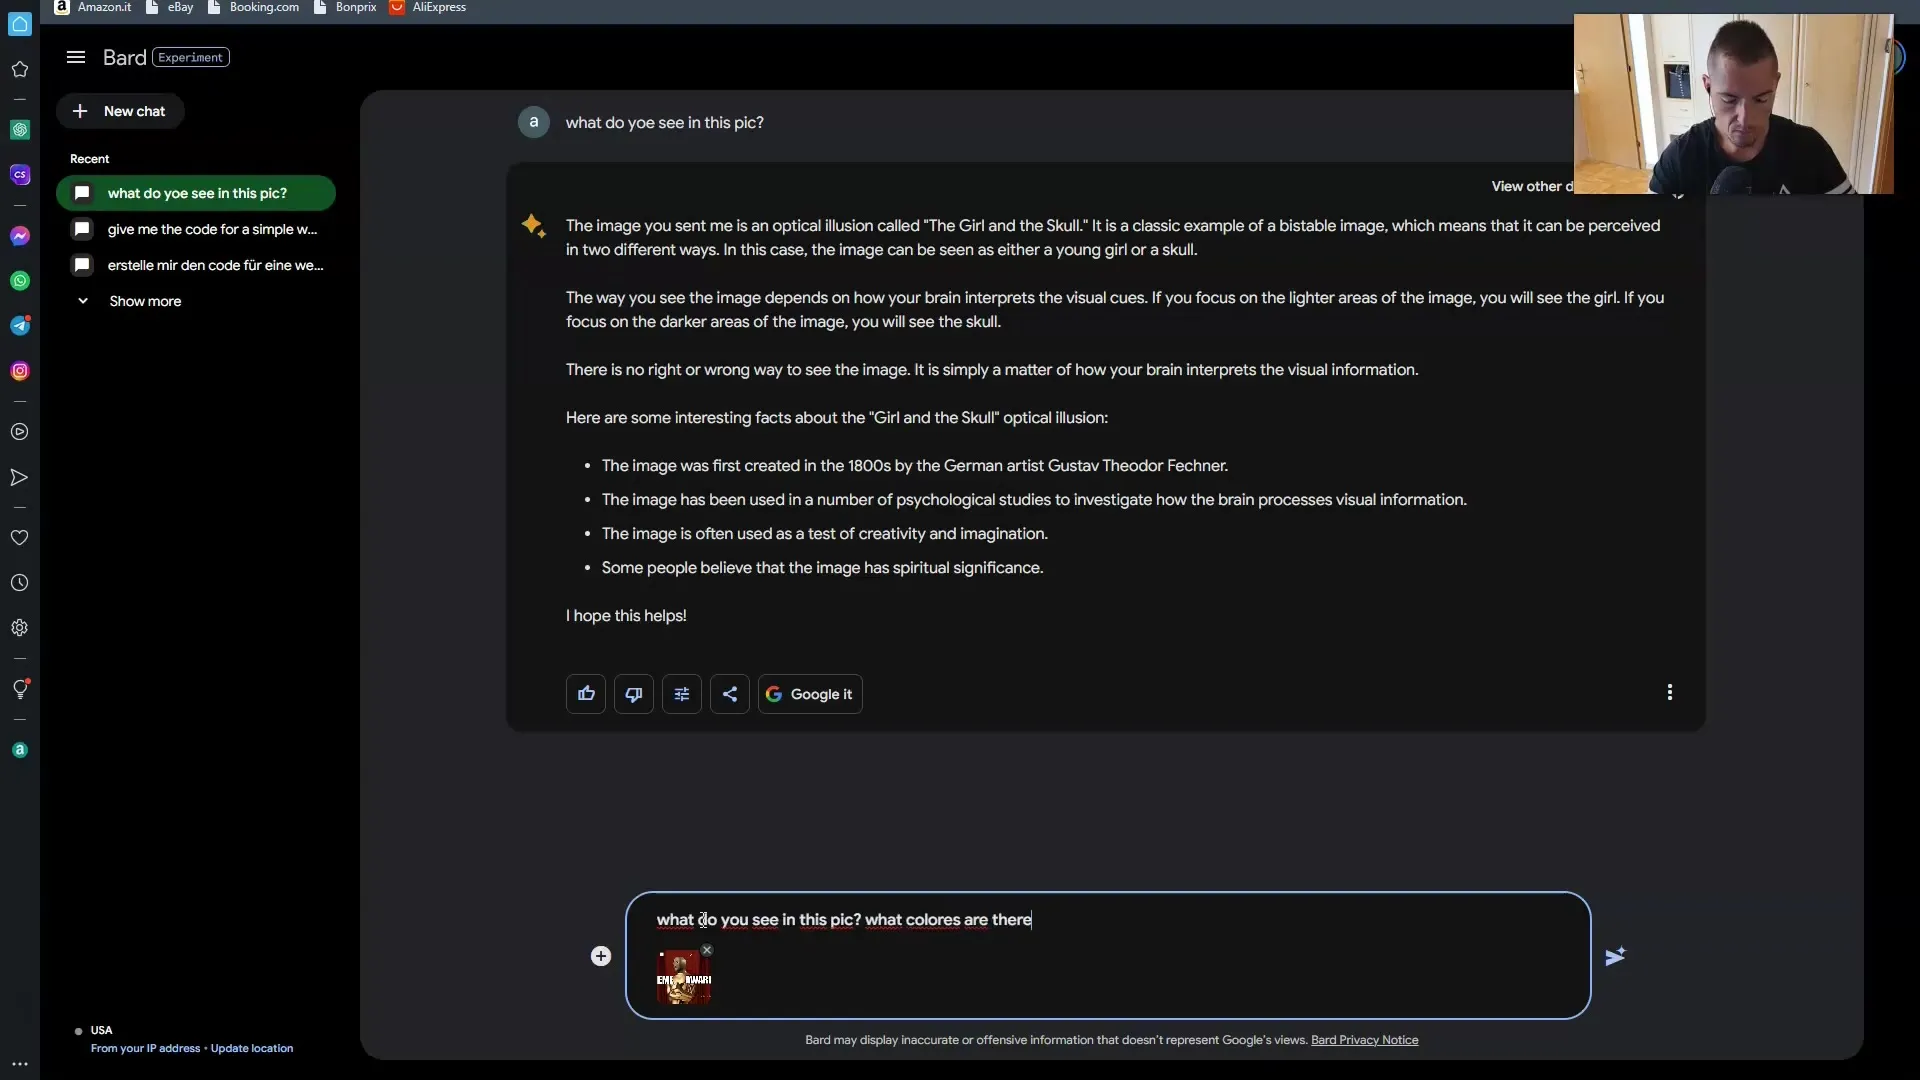Click the image thumbnail in input field
Viewport: 1920px width, 1080px height.
[x=682, y=978]
